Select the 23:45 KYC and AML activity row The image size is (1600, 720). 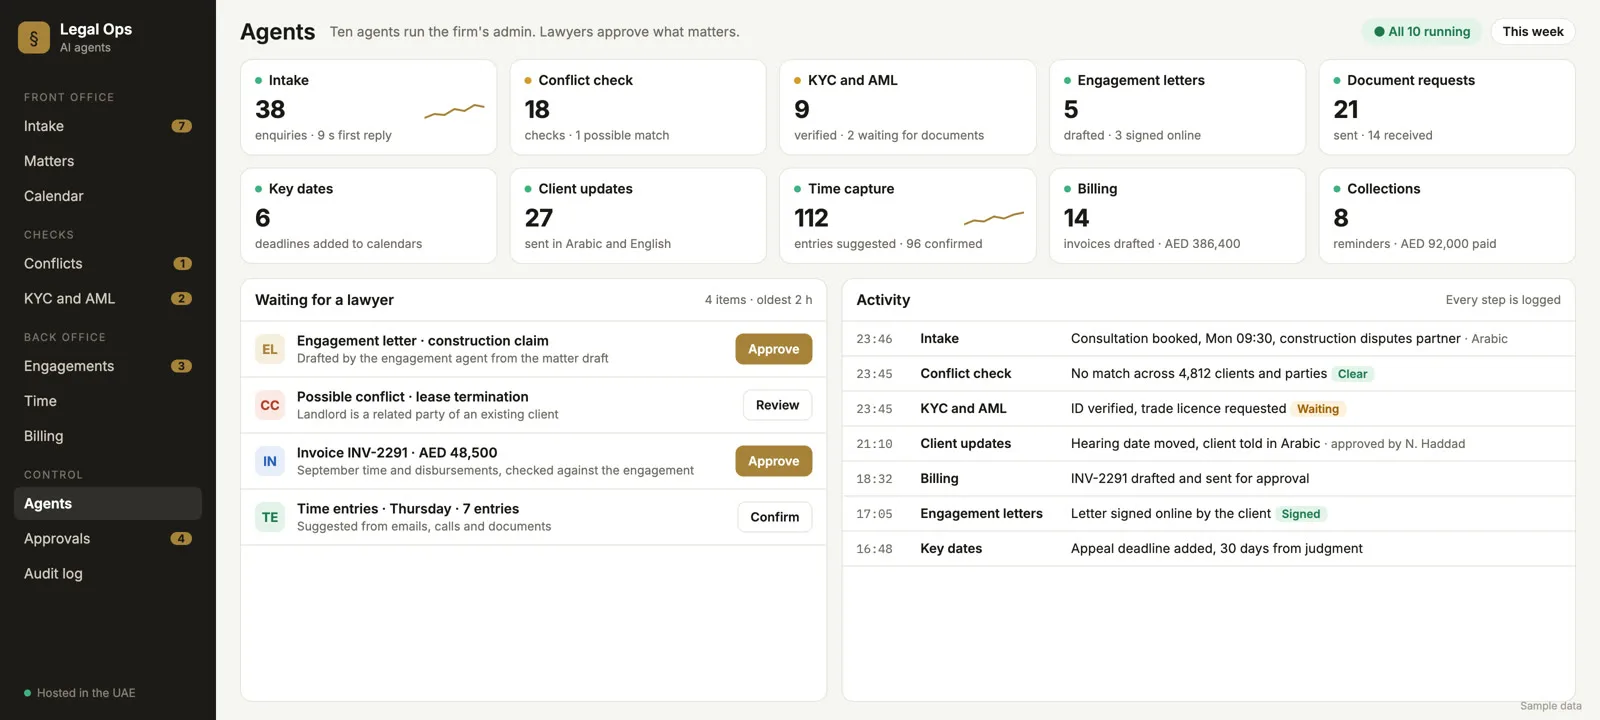pyautogui.click(x=1208, y=409)
